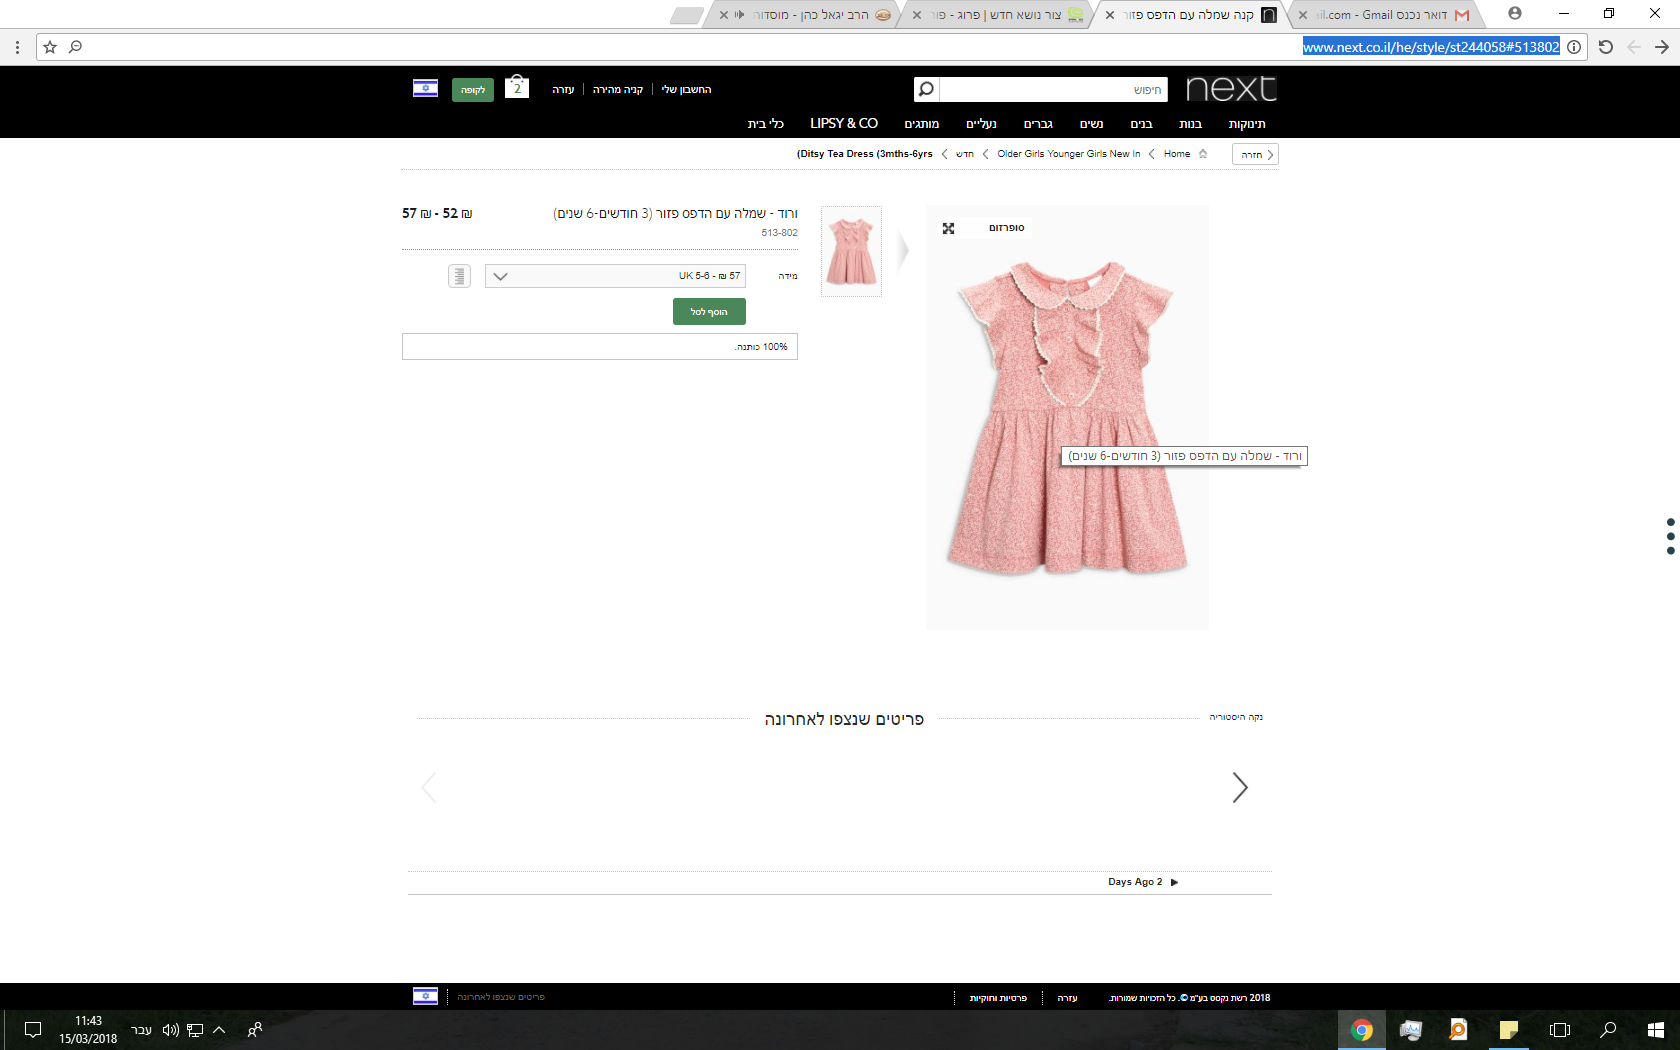Open the מותגים category menu
Viewport: 1680px width, 1050px height.
pyautogui.click(x=922, y=124)
